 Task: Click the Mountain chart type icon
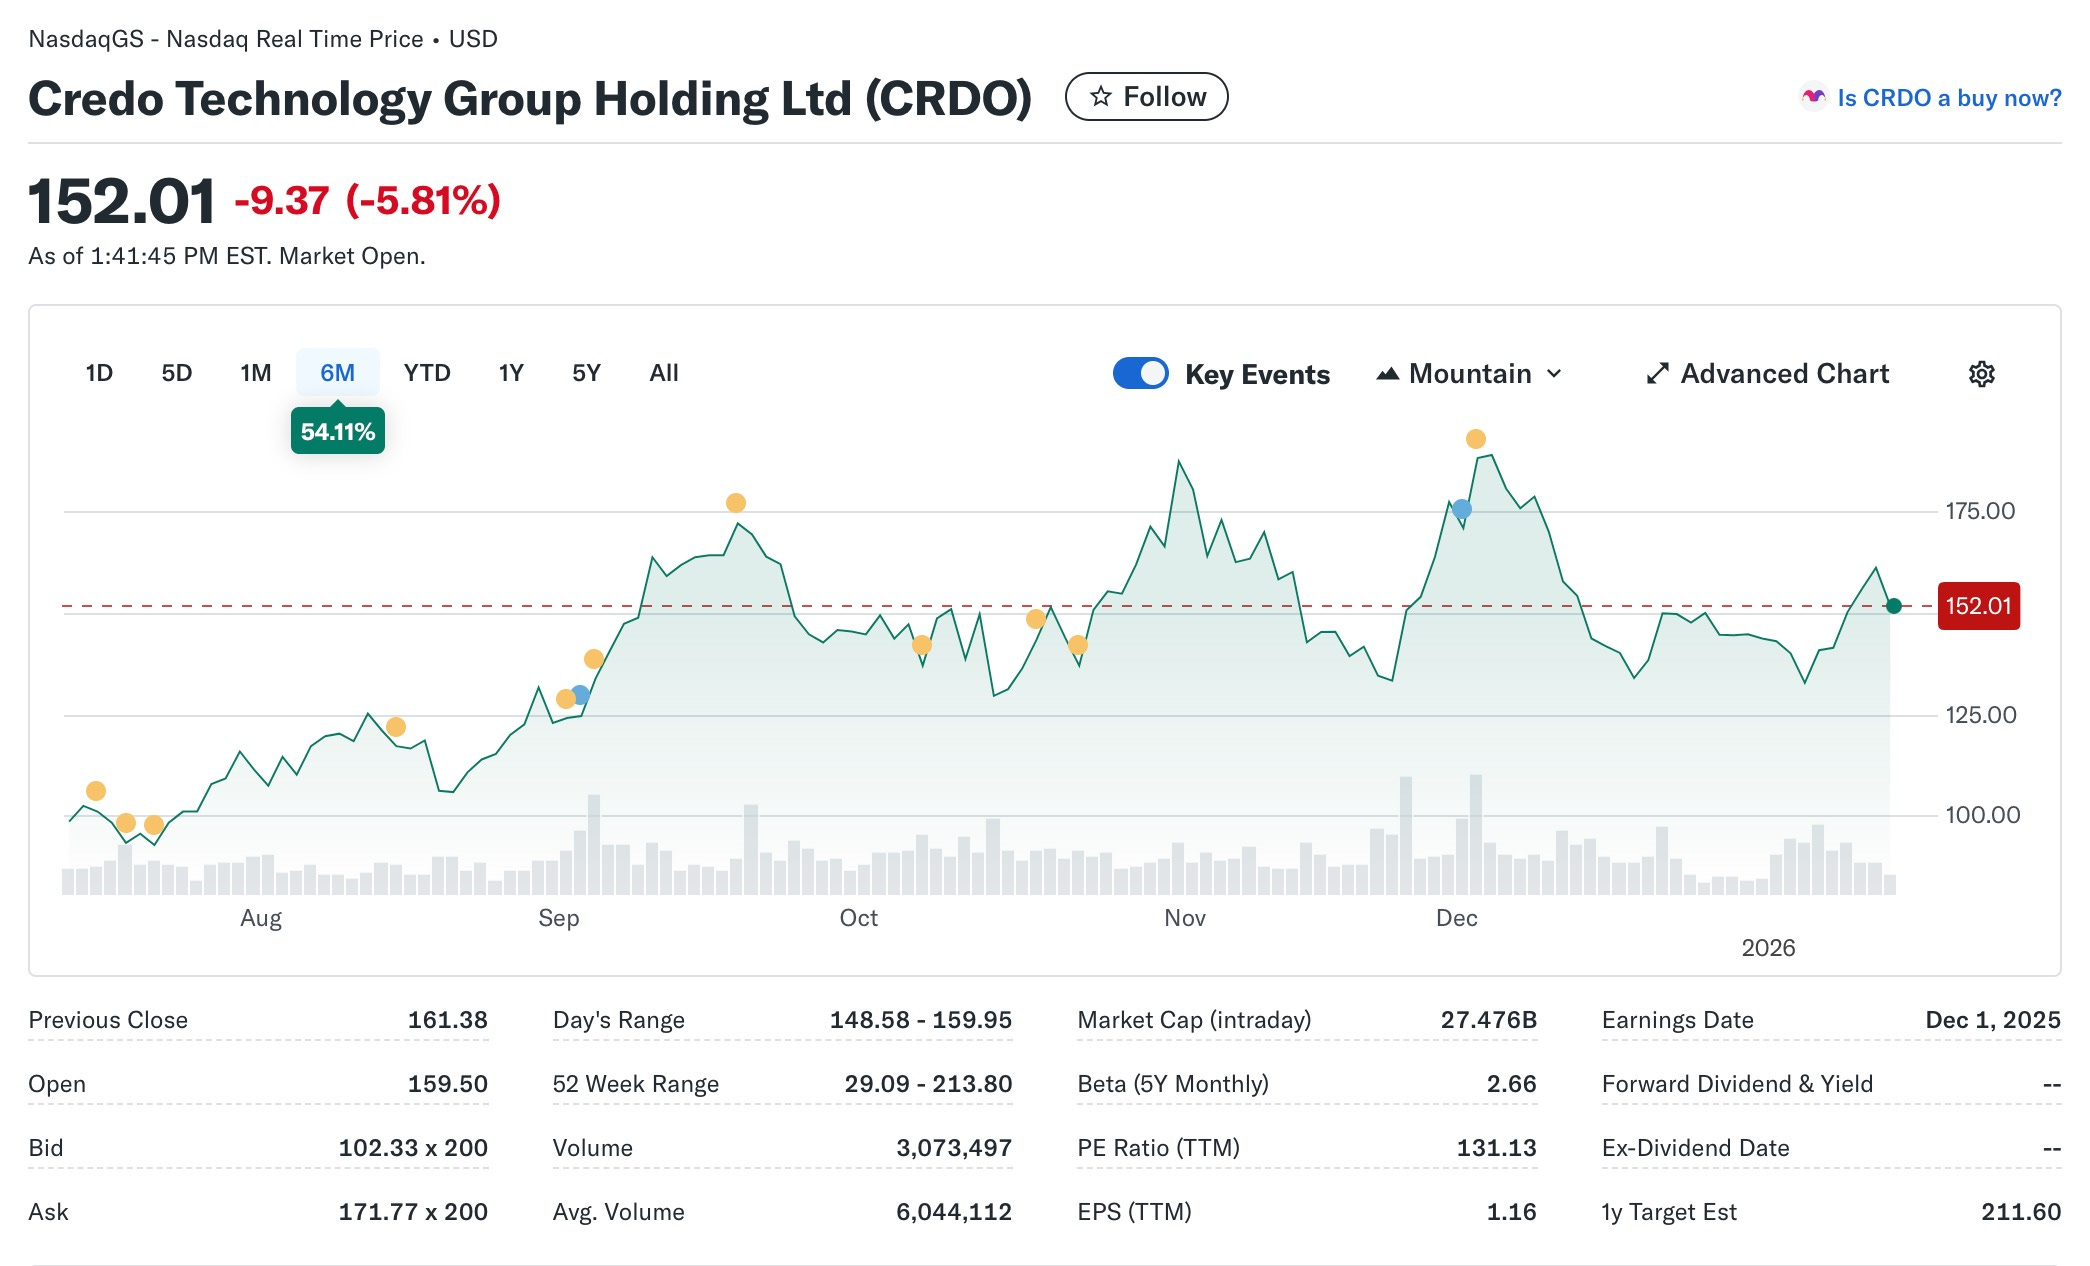click(x=1390, y=372)
